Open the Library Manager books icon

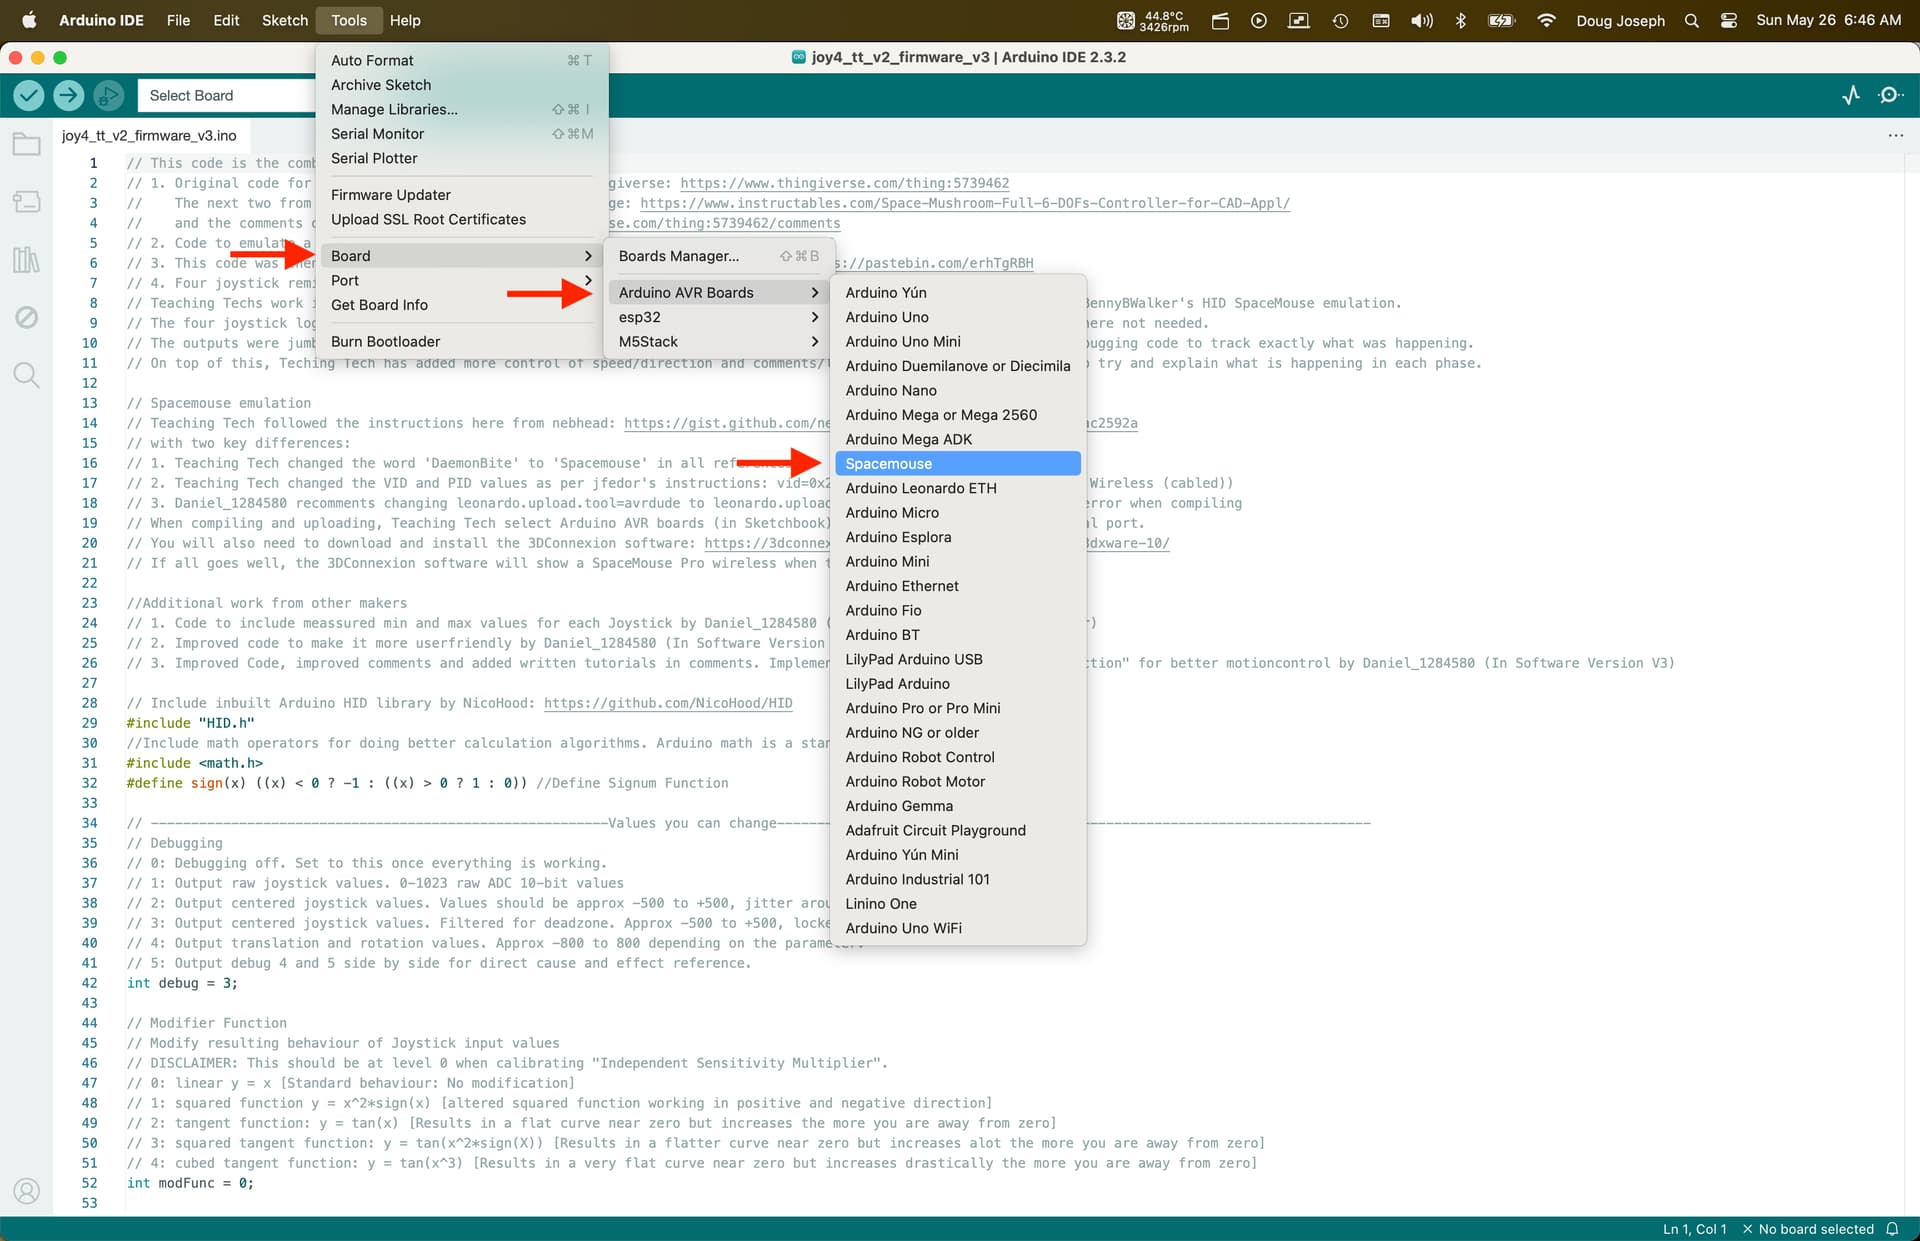(27, 260)
